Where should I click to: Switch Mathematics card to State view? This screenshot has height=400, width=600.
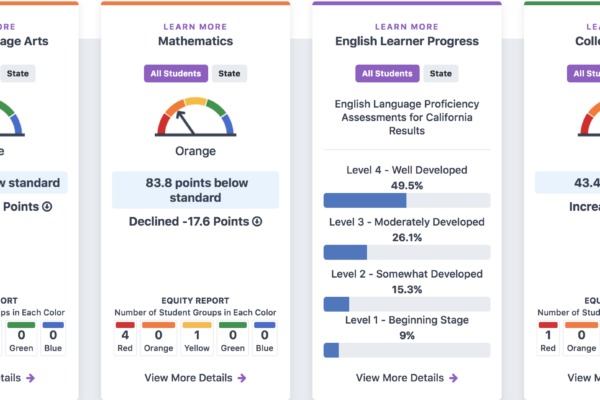(x=229, y=73)
